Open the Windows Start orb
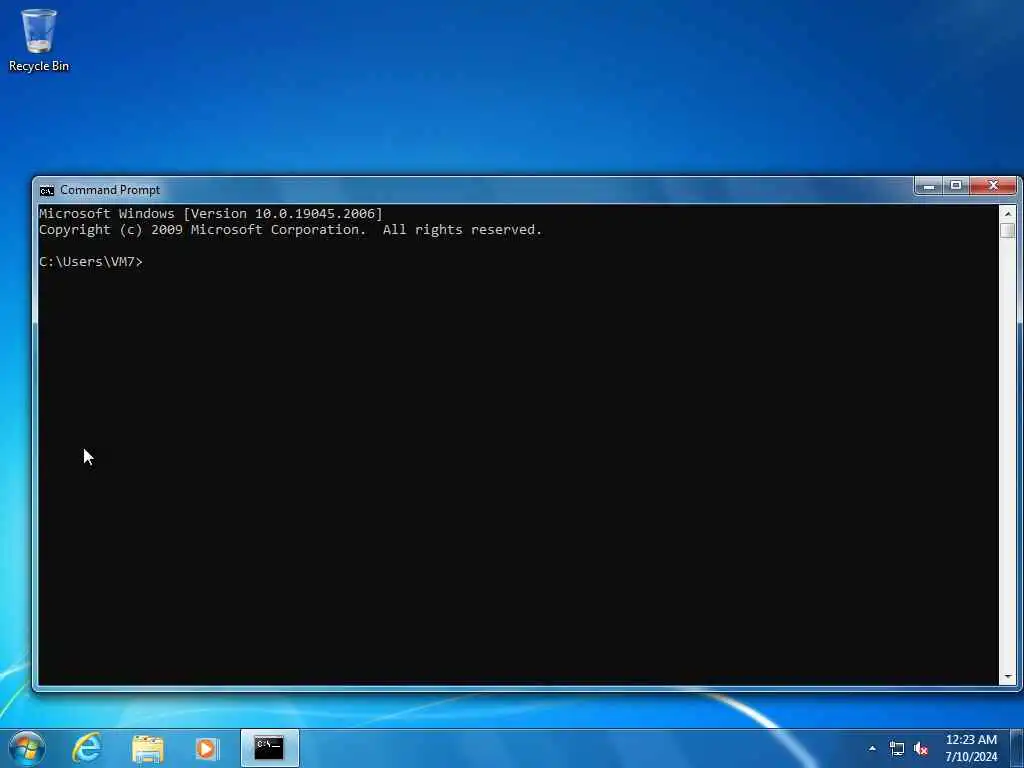This screenshot has height=768, width=1024. click(x=27, y=748)
